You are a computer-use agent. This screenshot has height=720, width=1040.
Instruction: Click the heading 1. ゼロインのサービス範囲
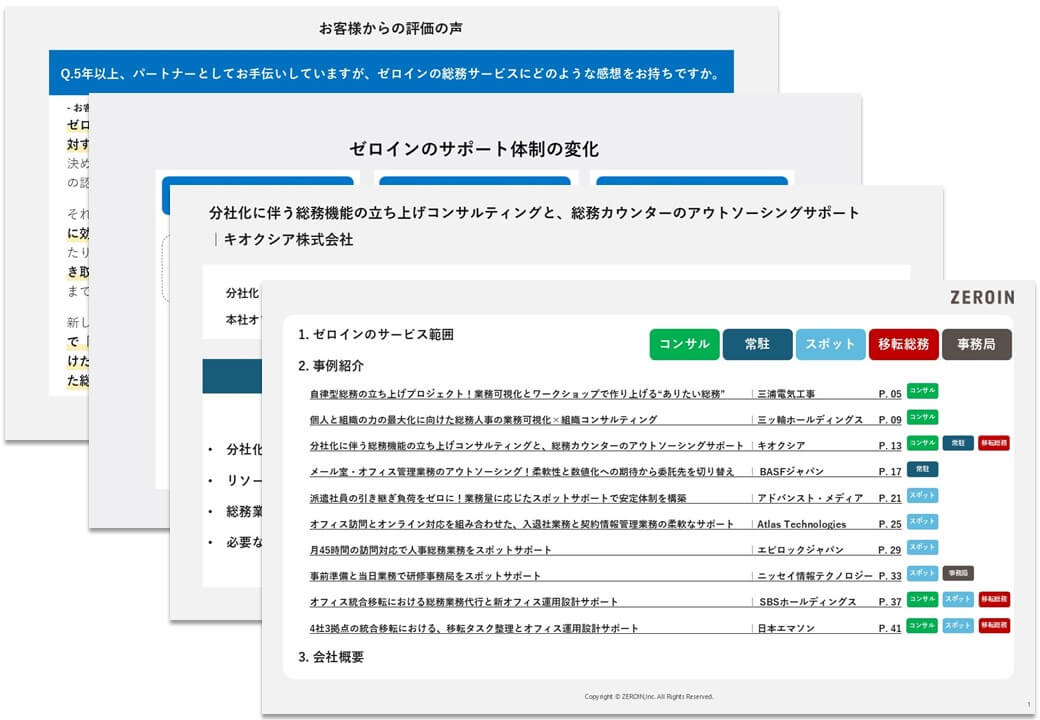[x=375, y=335]
